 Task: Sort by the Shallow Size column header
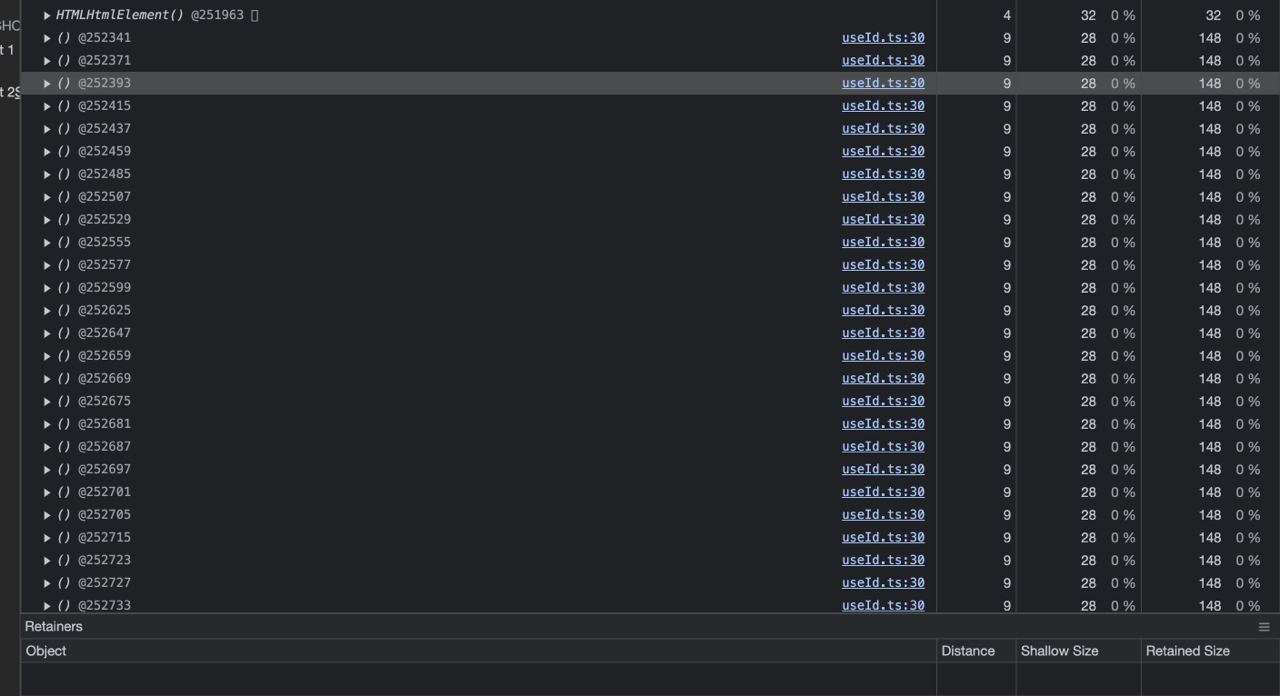click(1058, 650)
